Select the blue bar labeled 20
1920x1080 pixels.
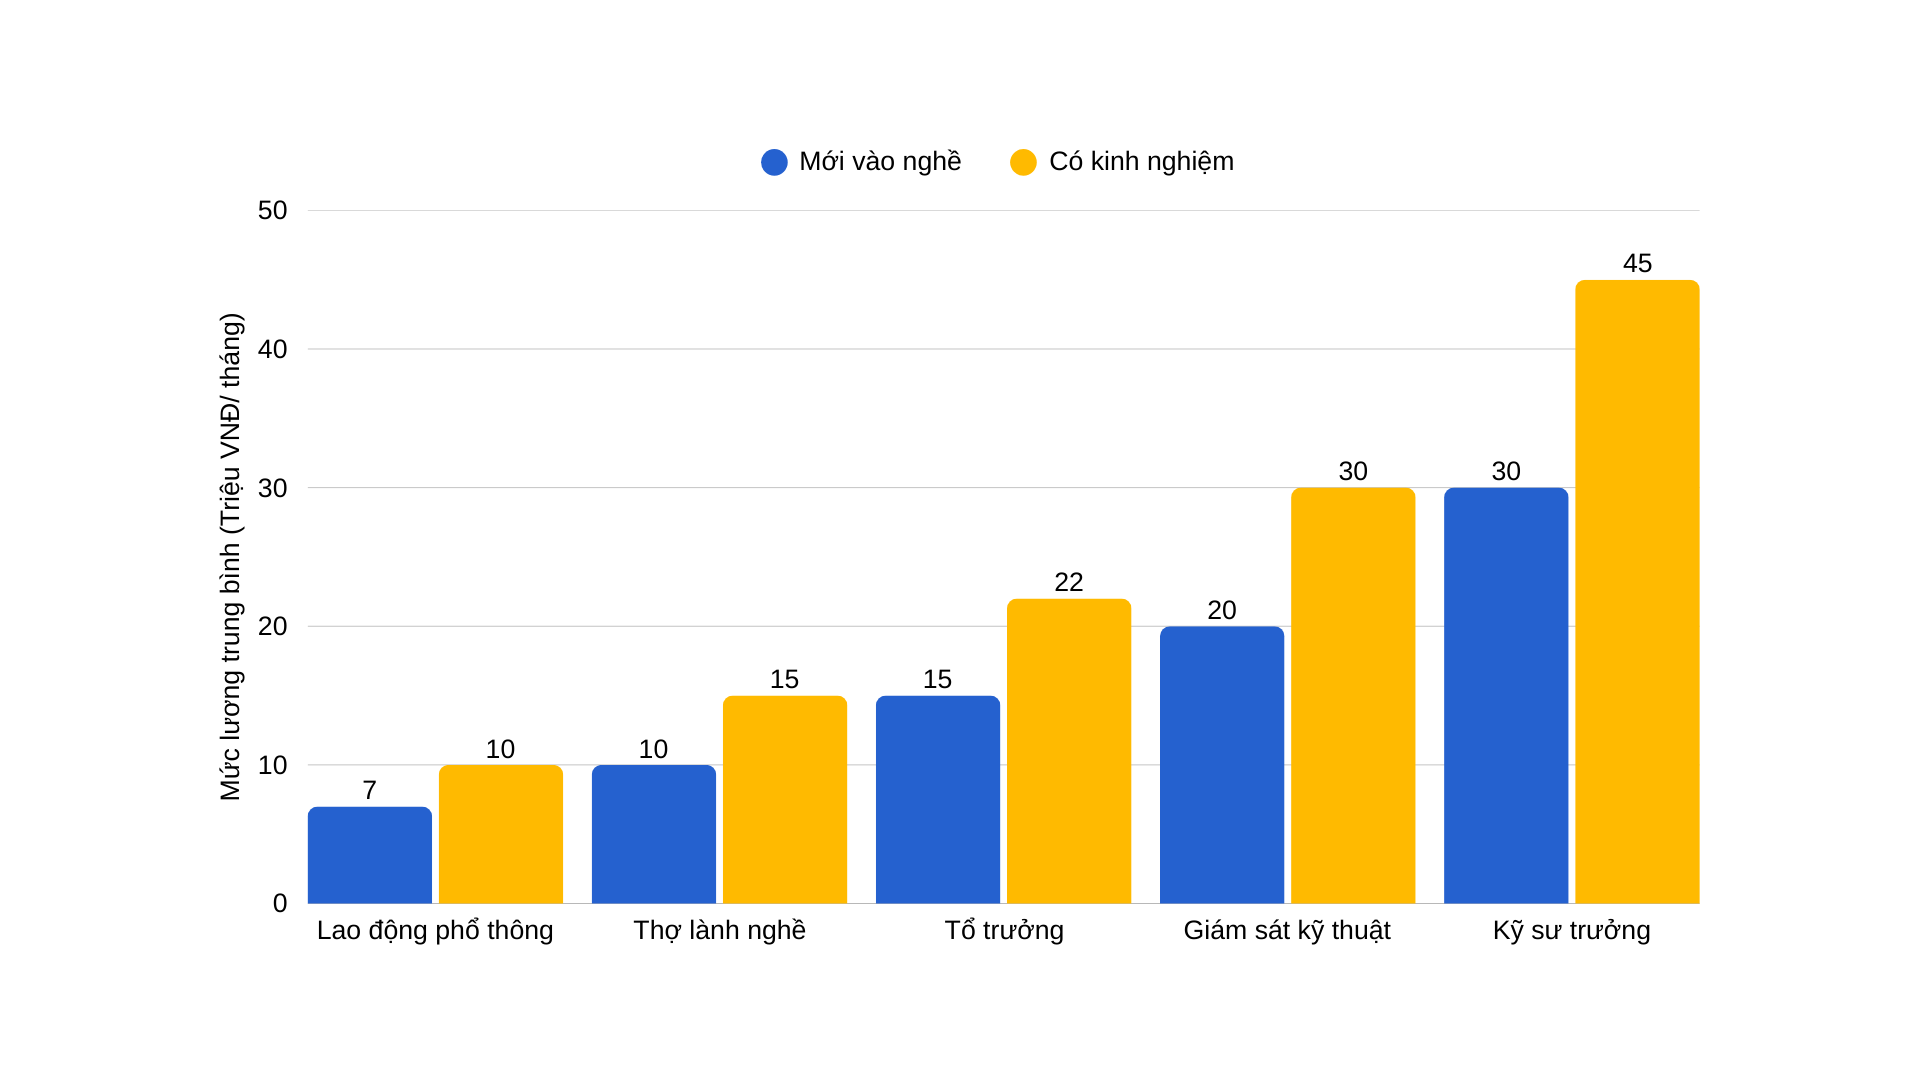(x=1222, y=765)
